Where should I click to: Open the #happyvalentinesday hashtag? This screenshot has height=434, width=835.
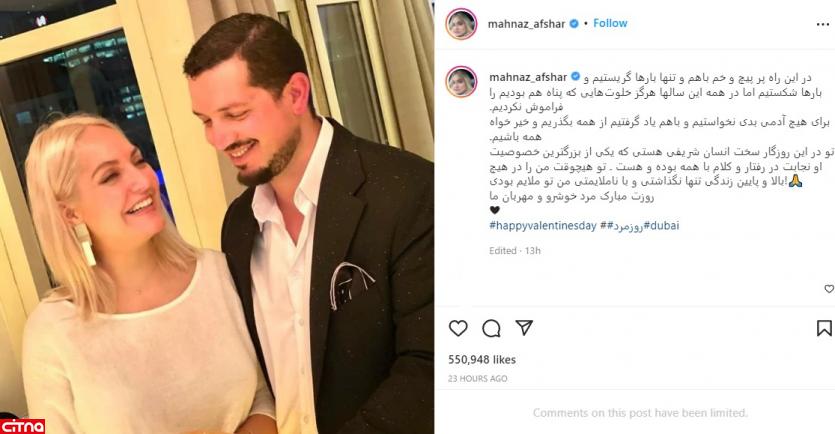coord(543,225)
